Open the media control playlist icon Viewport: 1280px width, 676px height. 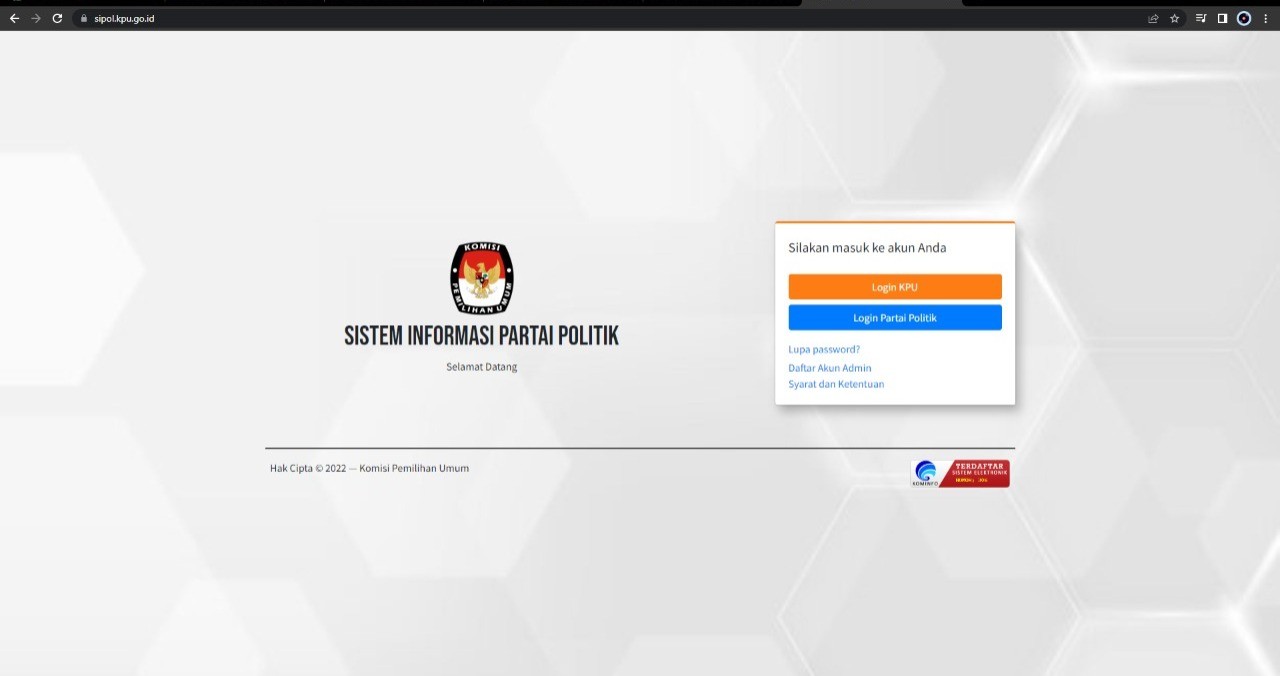[x=1201, y=18]
